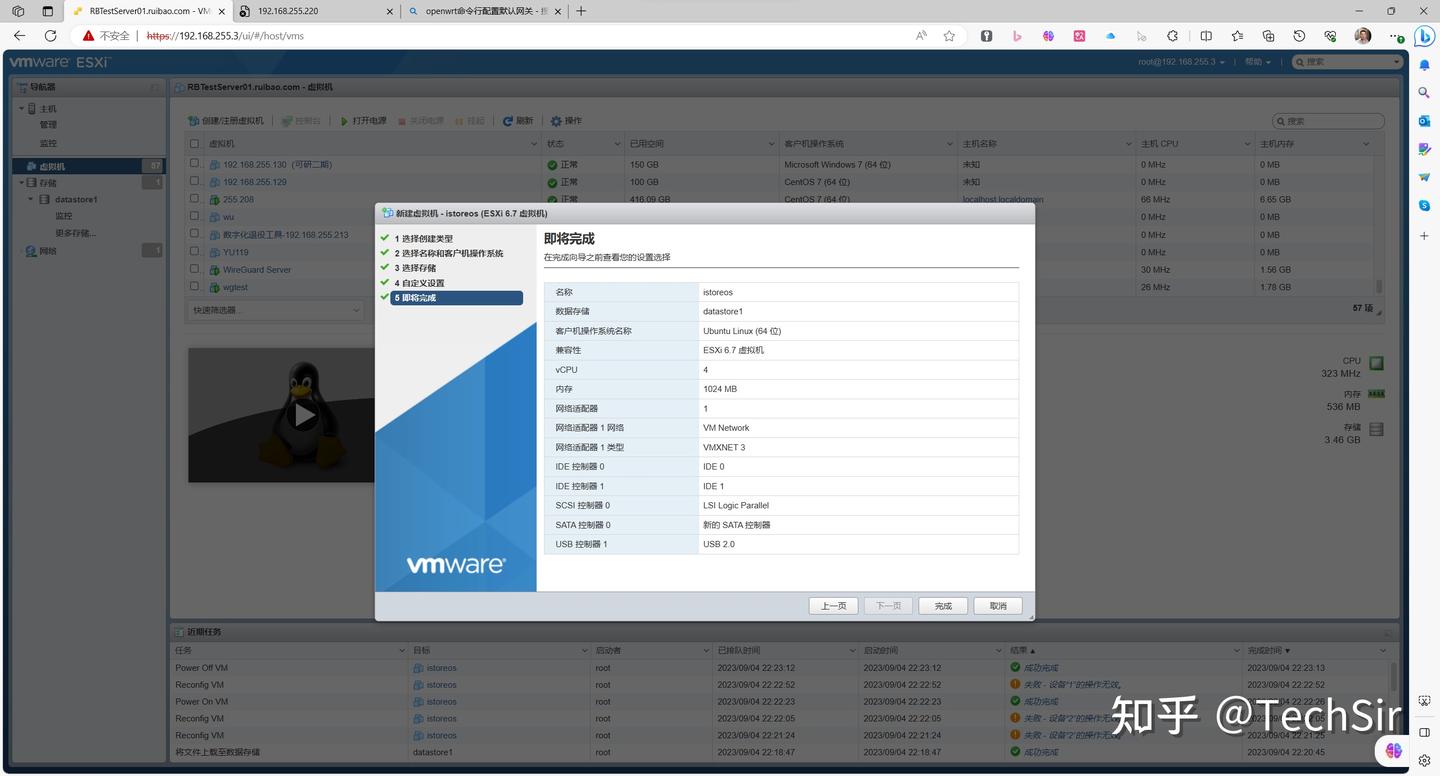This screenshot has width=1440, height=776.
Task: Open the collections icon
Action: click(x=1268, y=36)
